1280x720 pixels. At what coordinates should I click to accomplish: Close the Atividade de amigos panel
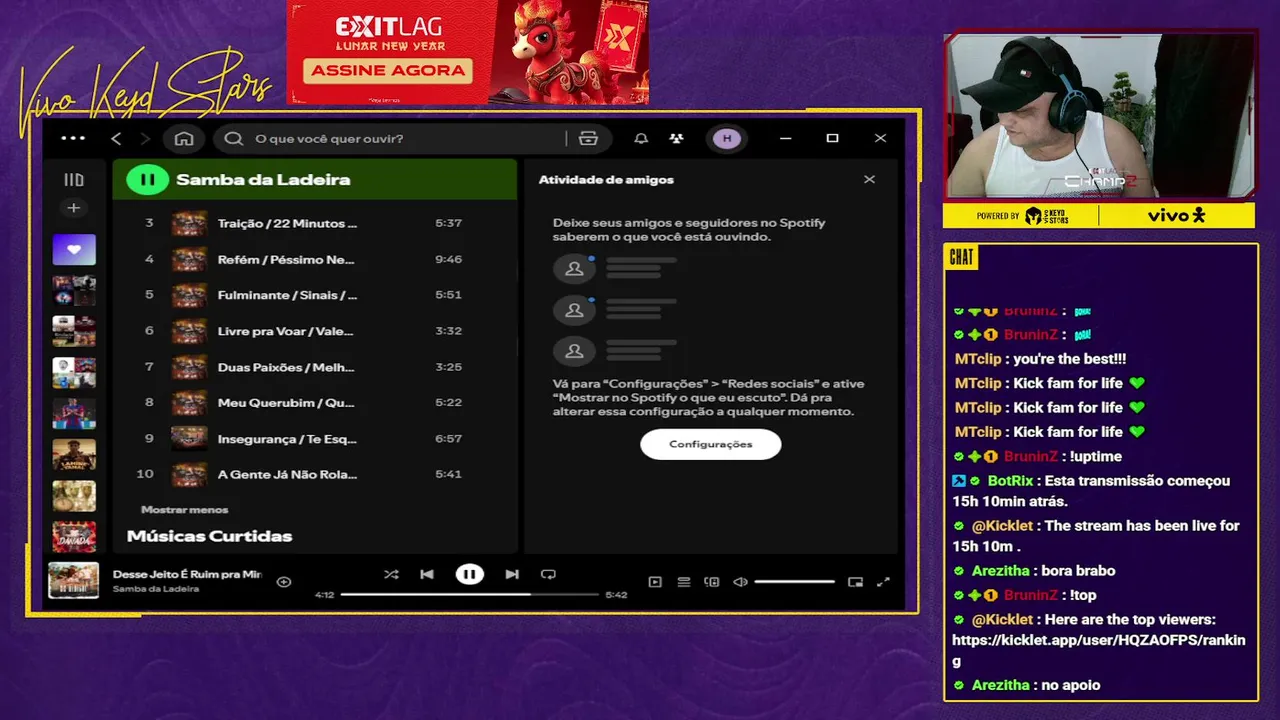869,179
